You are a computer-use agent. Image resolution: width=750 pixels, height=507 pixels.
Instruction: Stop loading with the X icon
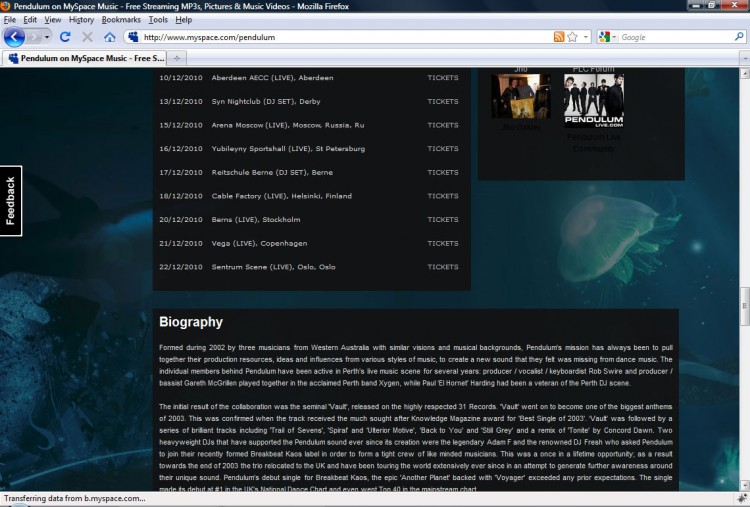coord(87,37)
